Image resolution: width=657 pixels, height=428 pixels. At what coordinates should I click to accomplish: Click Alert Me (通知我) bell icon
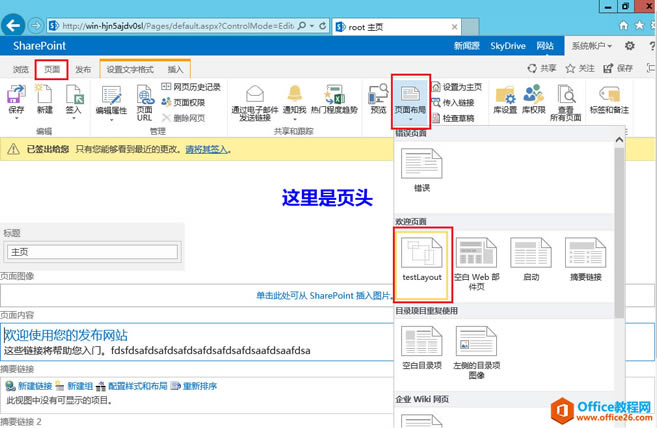[x=295, y=94]
